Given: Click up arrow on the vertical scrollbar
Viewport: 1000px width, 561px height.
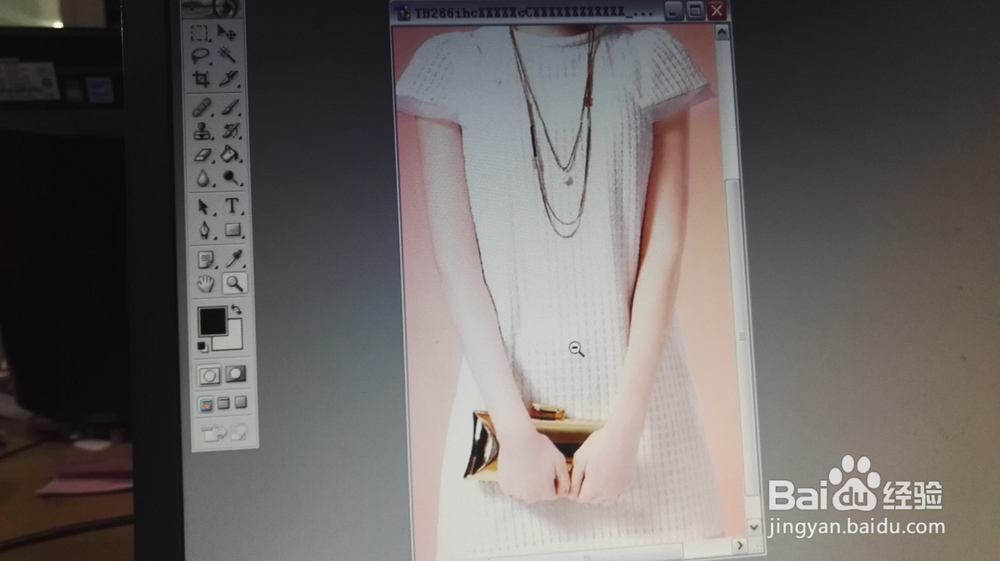Looking at the screenshot, I should click(722, 32).
